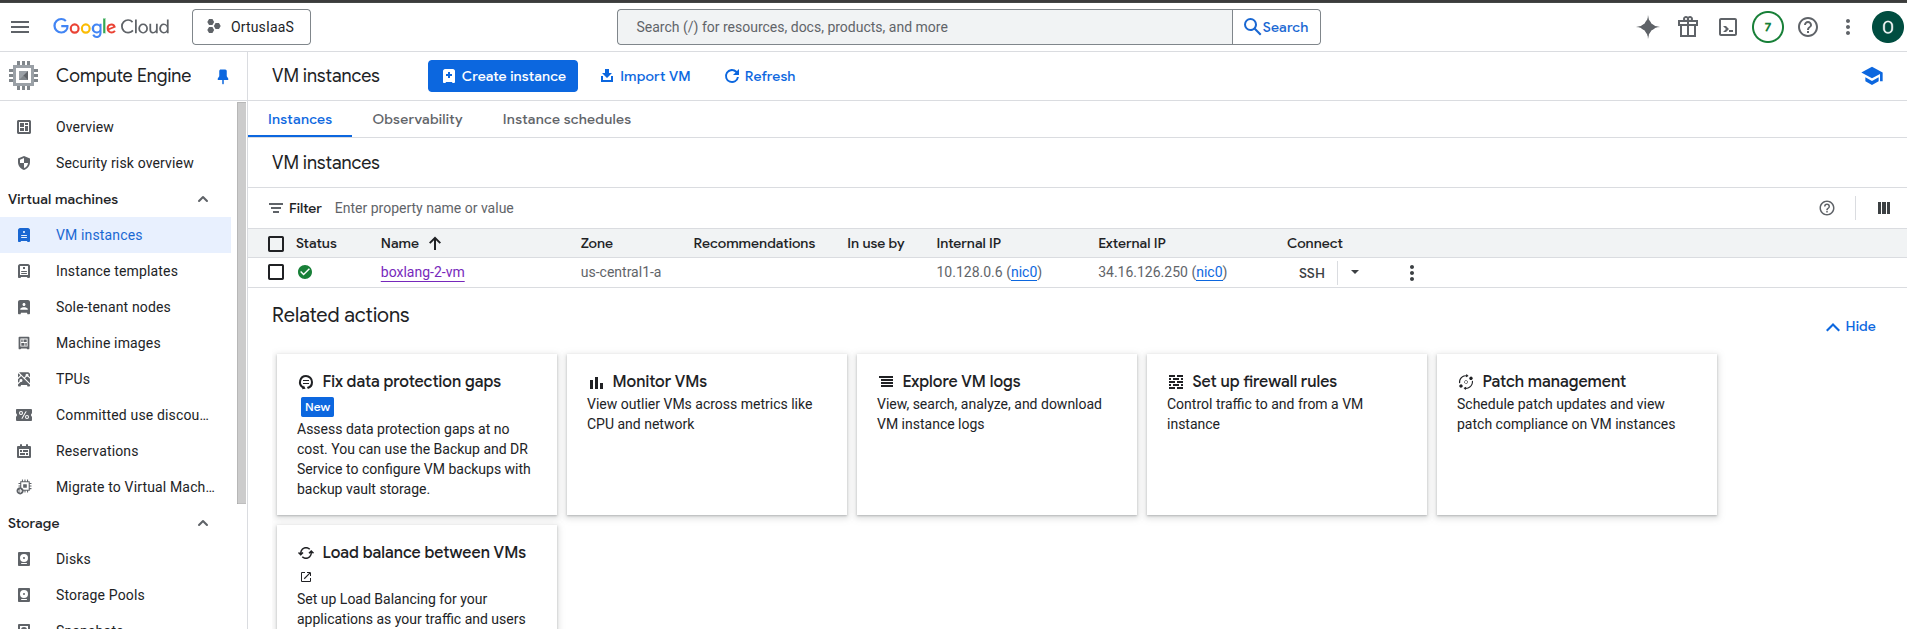This screenshot has width=1907, height=629.
Task: Click the Migrate to Virtual Machines icon
Action: pyautogui.click(x=24, y=487)
